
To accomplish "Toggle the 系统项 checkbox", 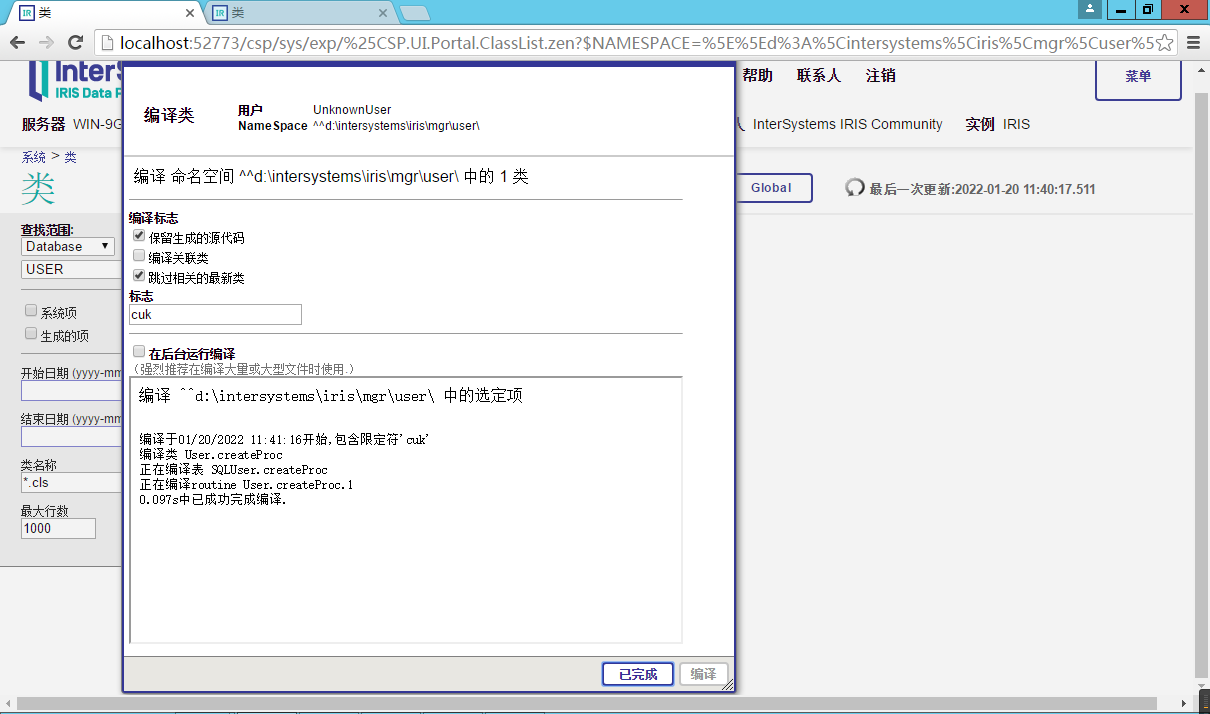I will pyautogui.click(x=31, y=311).
